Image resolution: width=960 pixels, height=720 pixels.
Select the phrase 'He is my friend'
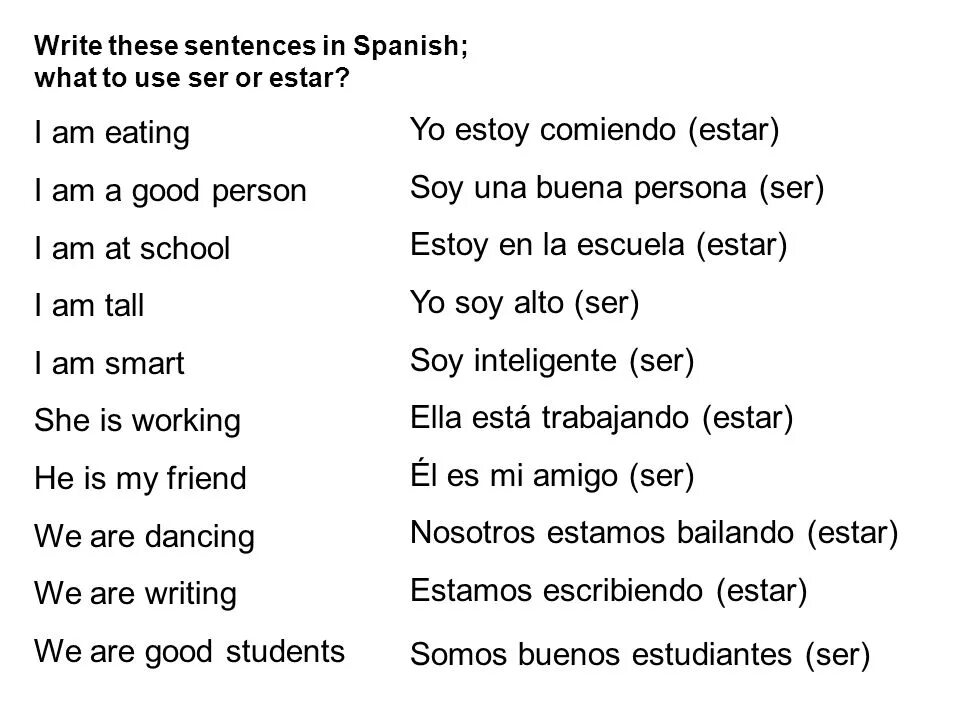coord(141,479)
